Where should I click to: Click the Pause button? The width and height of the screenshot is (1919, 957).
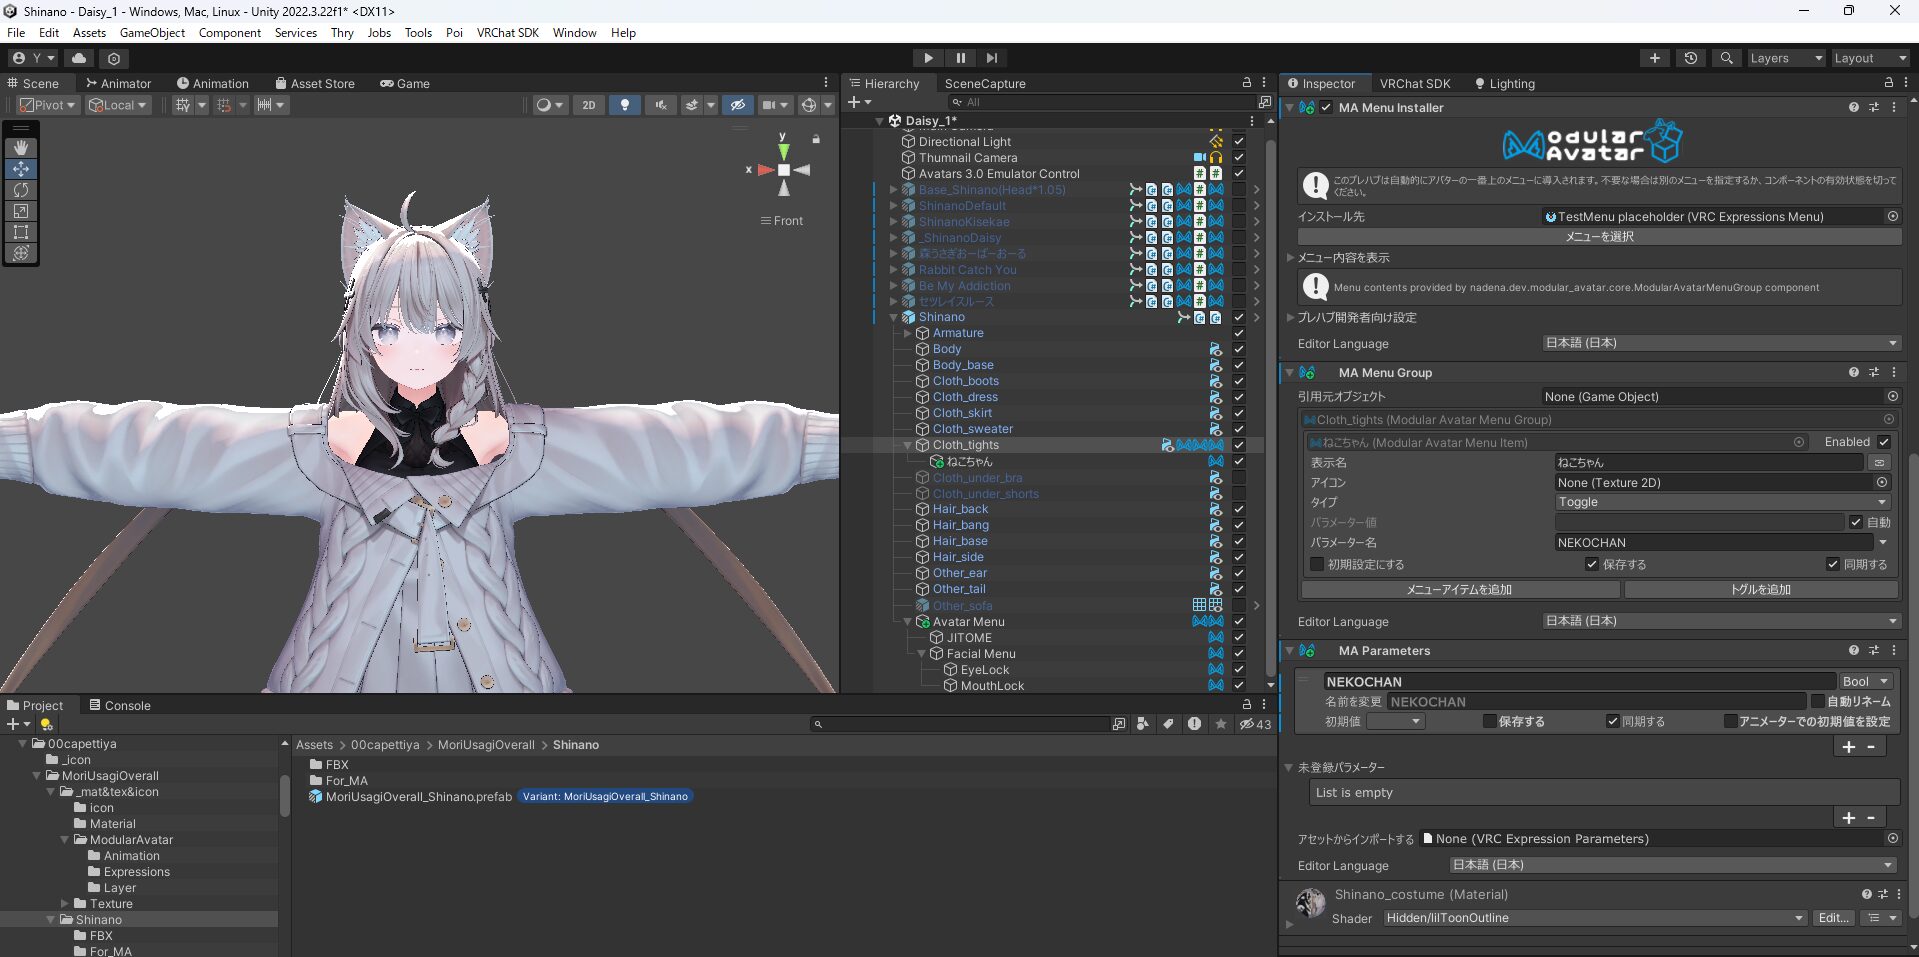click(960, 58)
